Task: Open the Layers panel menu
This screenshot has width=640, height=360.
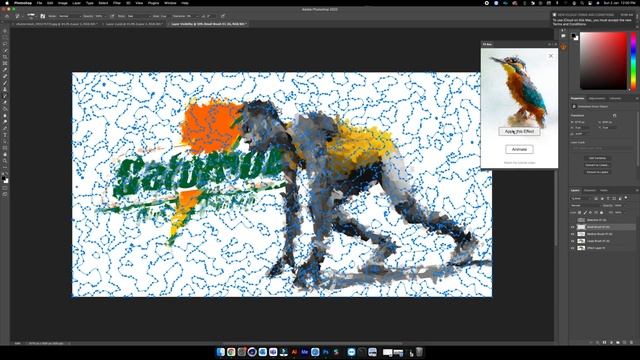Action: (637, 190)
